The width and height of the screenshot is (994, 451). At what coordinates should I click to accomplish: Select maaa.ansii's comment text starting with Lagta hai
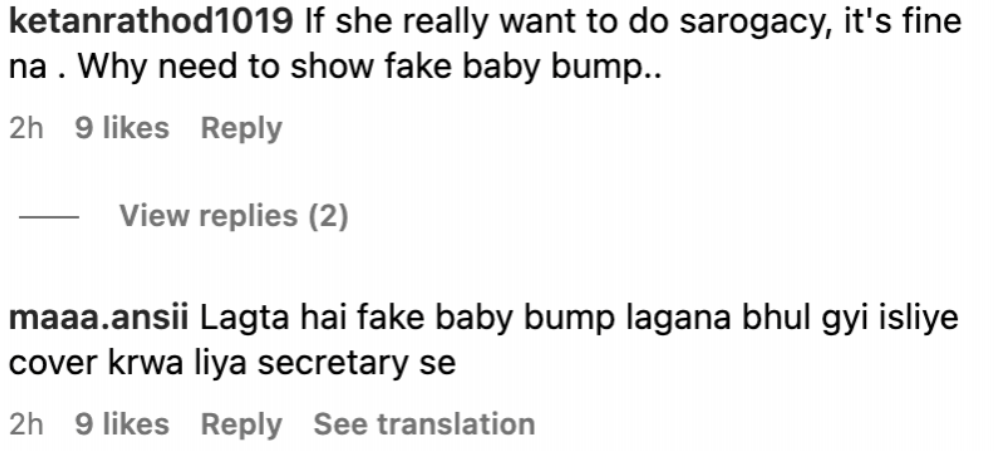pyautogui.click(x=483, y=341)
